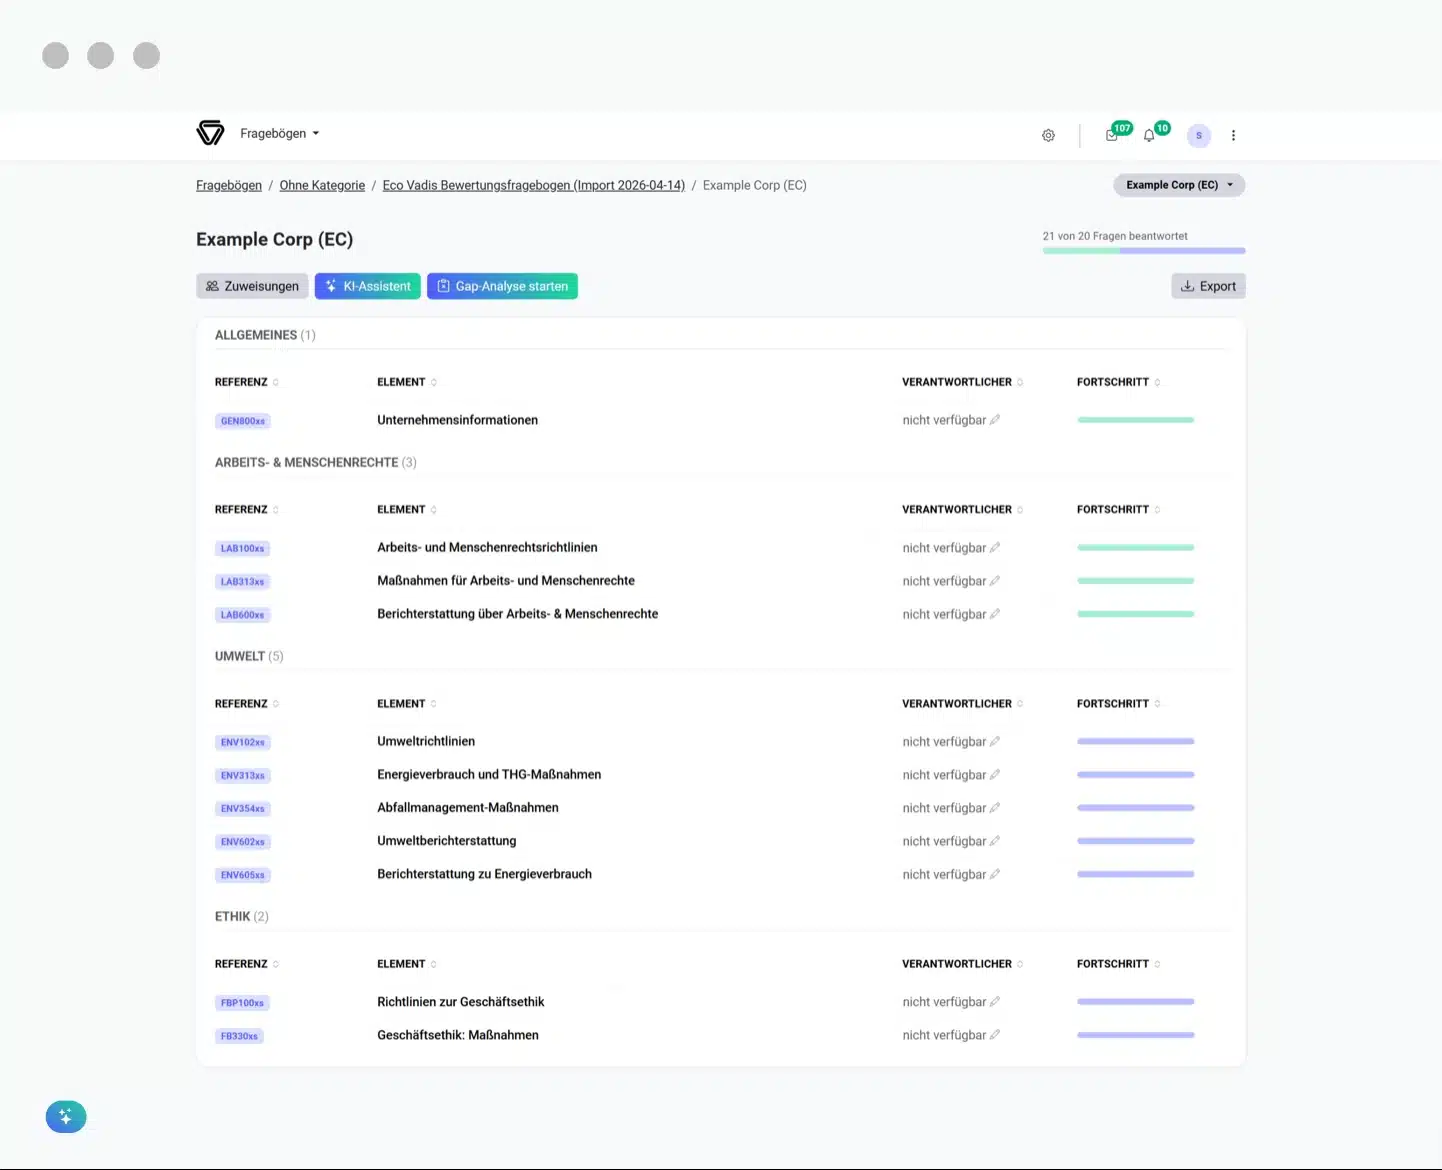Viewport: 1442px width, 1170px height.
Task: Open the settings gear icon
Action: (x=1048, y=135)
